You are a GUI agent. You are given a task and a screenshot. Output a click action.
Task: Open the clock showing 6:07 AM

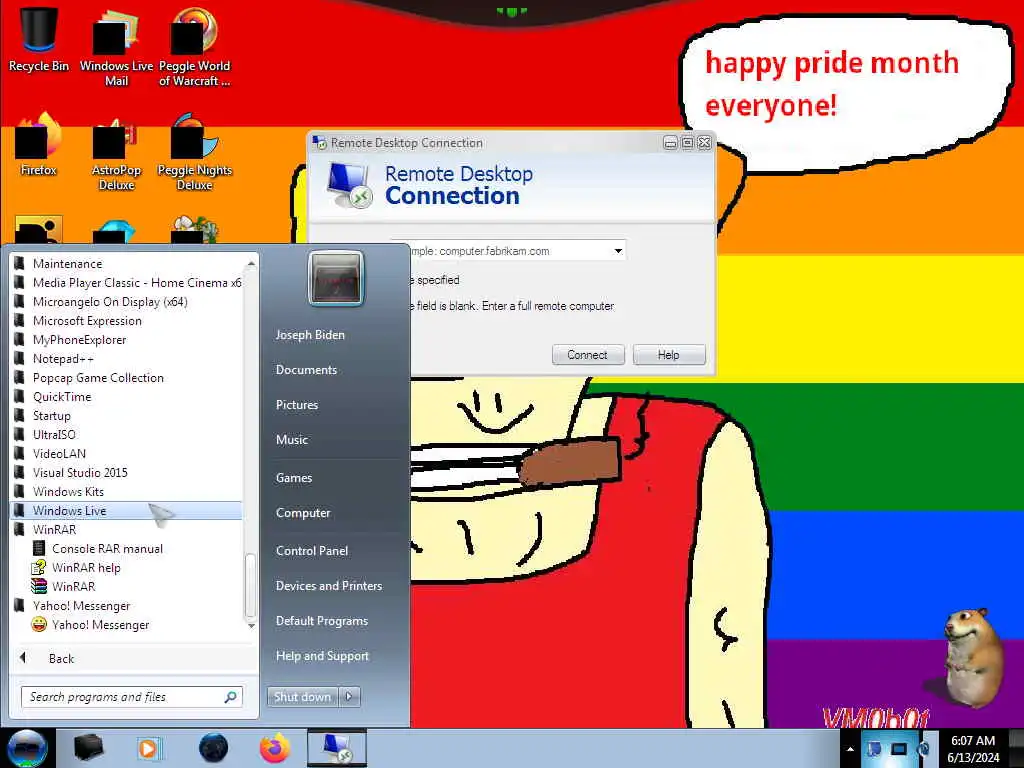(973, 749)
